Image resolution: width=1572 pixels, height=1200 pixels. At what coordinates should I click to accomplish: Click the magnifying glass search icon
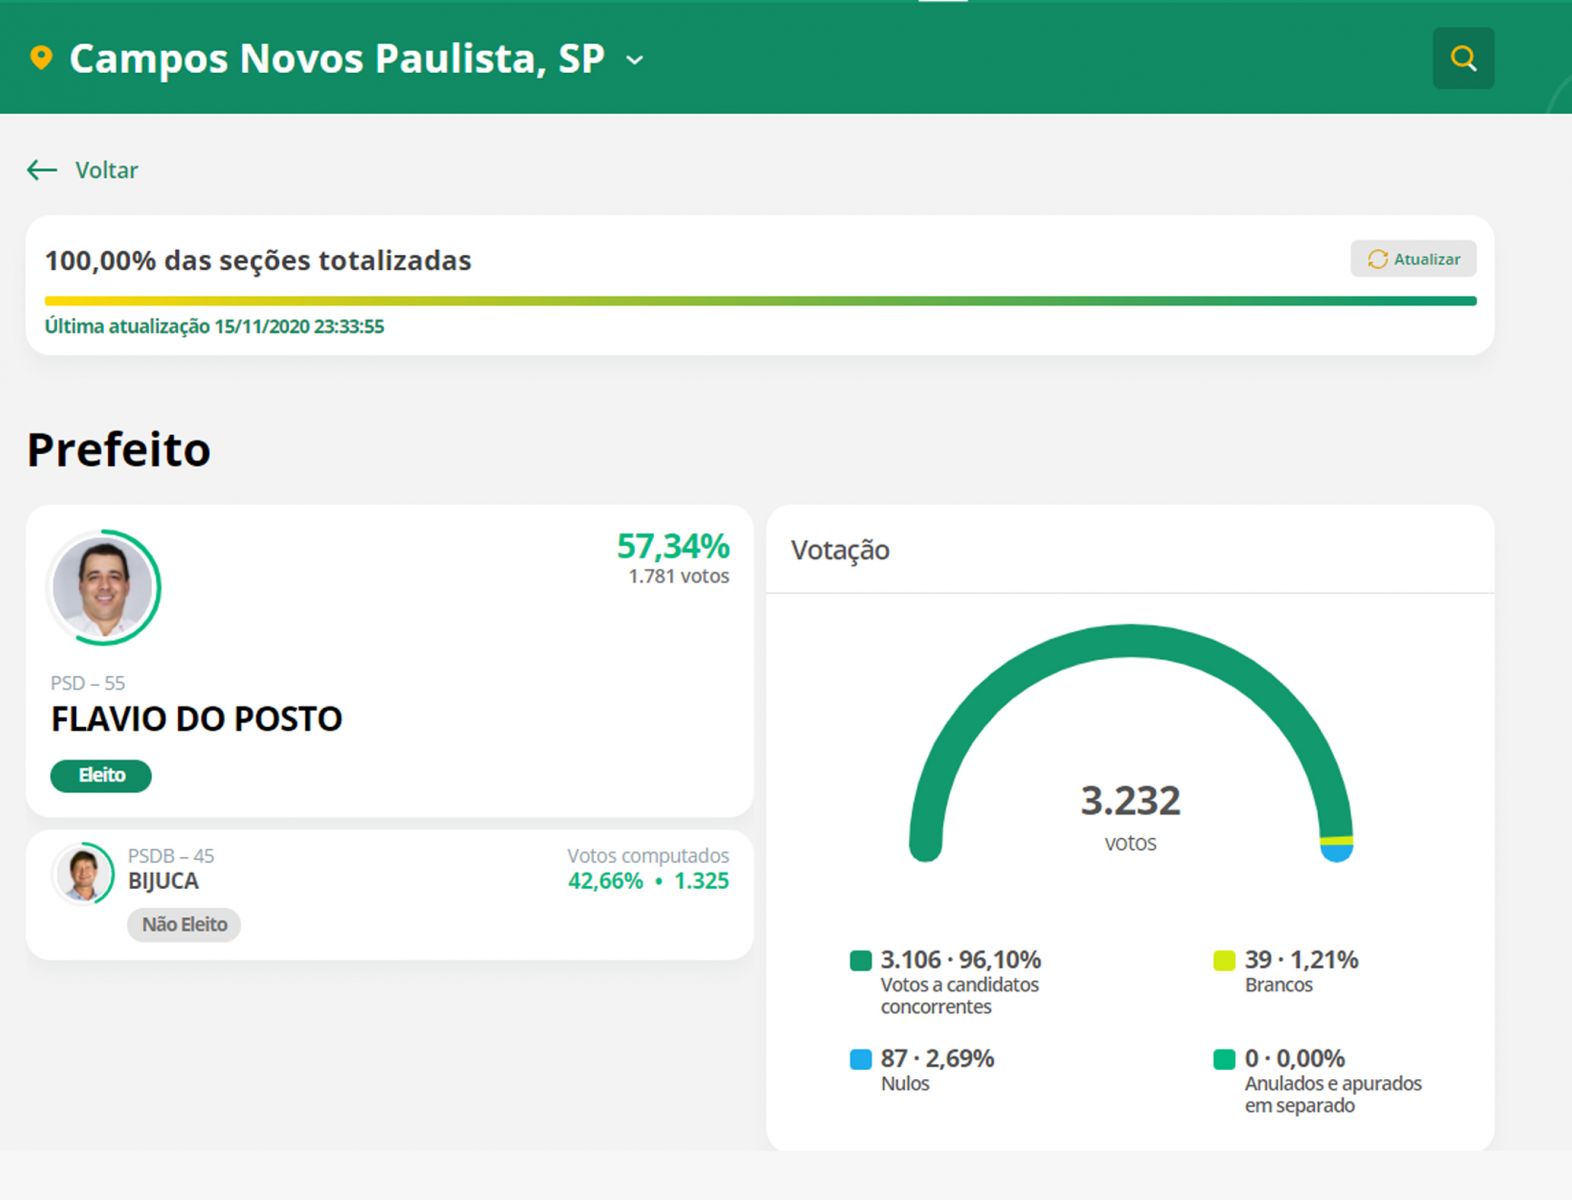[1463, 58]
